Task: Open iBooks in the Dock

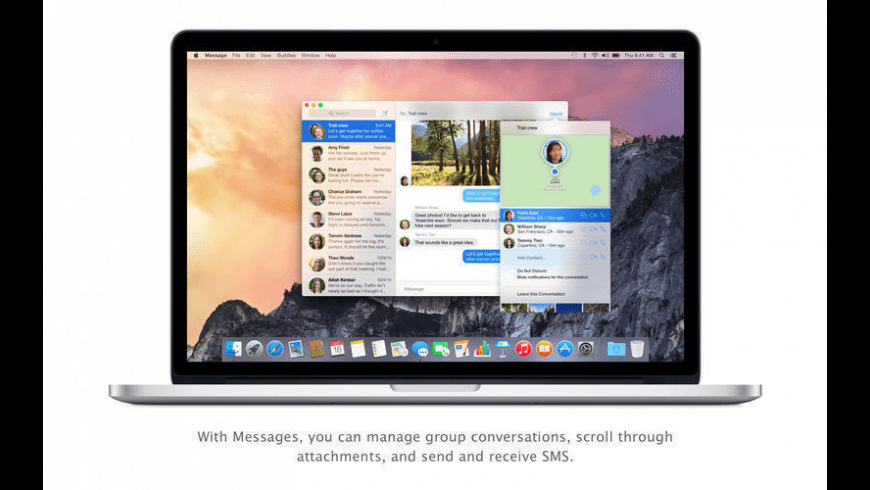Action: [544, 348]
